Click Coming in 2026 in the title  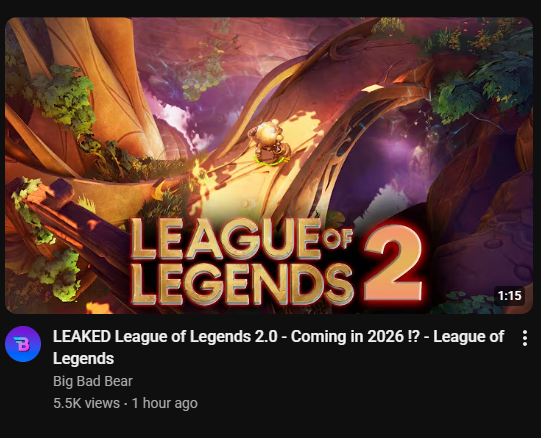pyautogui.click(x=347, y=337)
